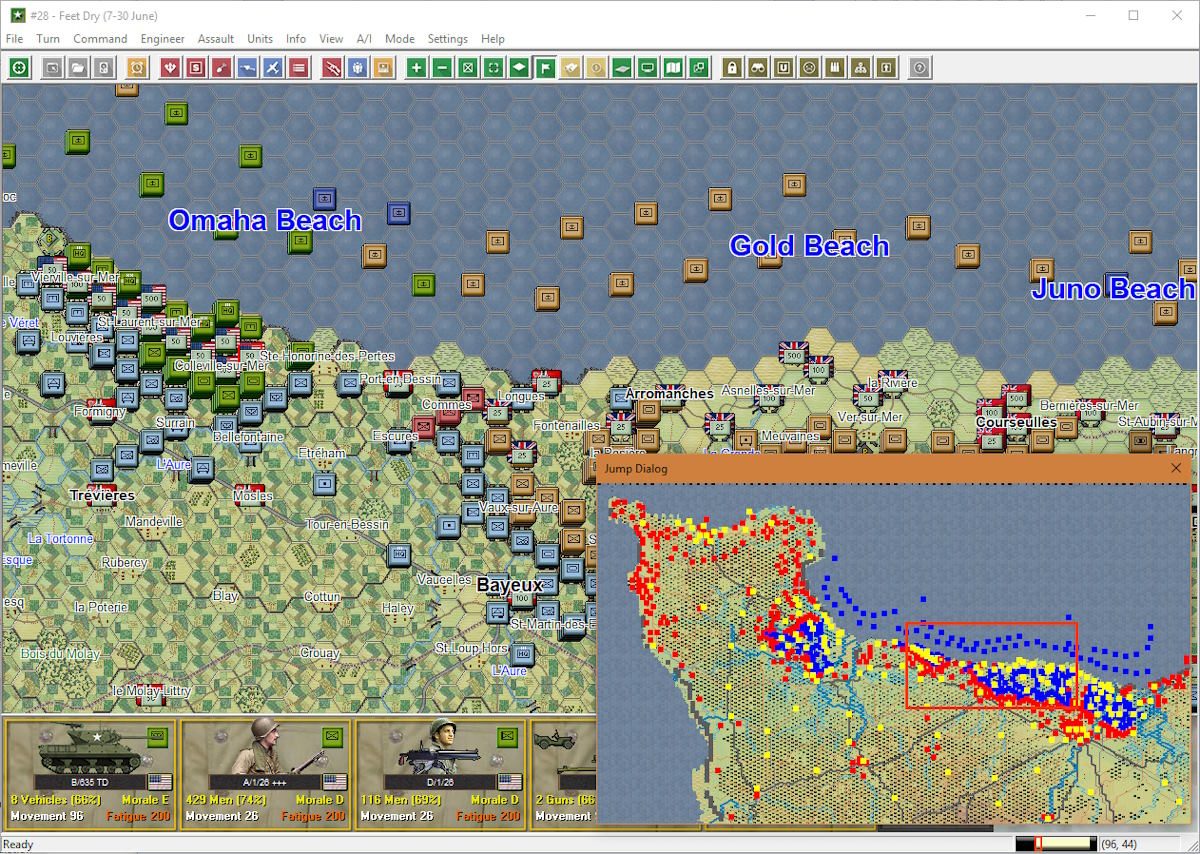Screen dimensions: 1200x854
Task: Select the D/1/26 machine gun unit card
Action: 440,773
